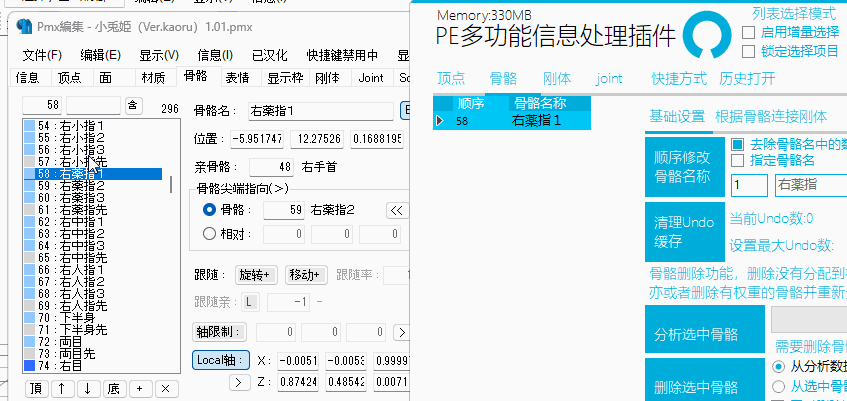
Task: Click the move-bone-down arrow button
Action: tap(88, 388)
